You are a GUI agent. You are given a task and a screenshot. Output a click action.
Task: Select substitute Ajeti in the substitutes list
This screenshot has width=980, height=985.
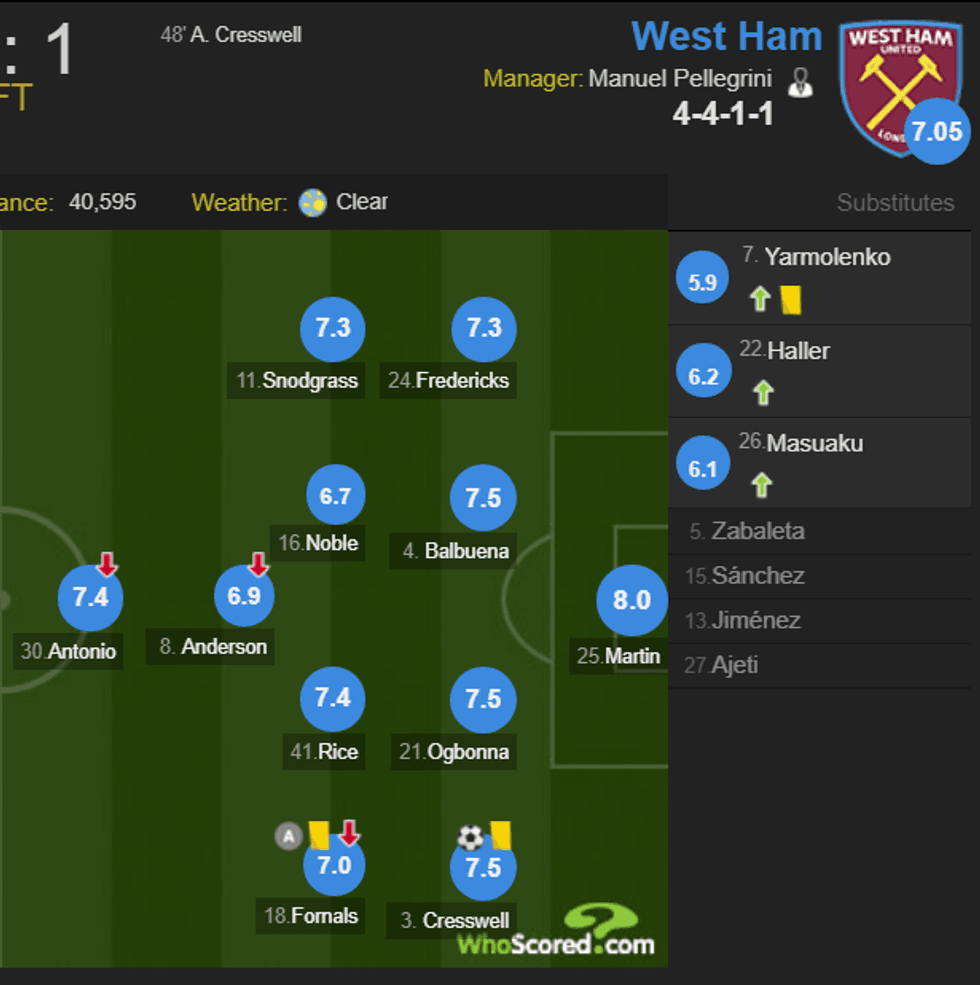734,665
